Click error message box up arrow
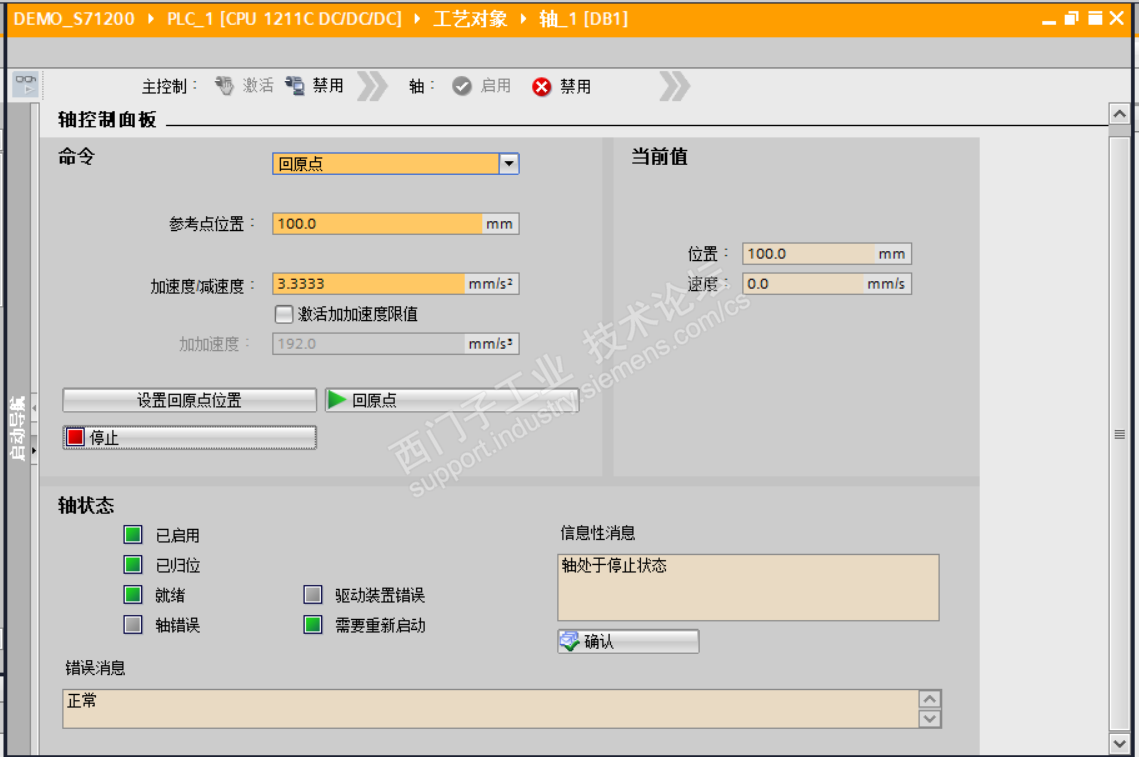Screen dimensions: 1139x757 click(930, 699)
